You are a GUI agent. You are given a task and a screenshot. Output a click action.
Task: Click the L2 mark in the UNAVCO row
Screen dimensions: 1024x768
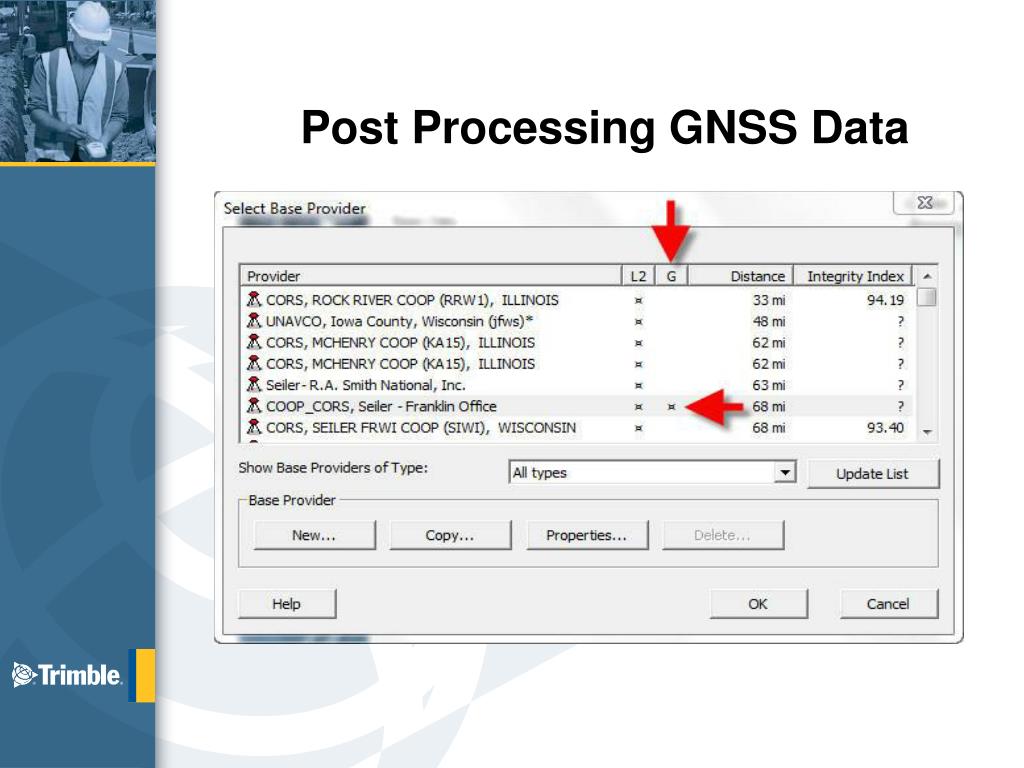[x=639, y=322]
